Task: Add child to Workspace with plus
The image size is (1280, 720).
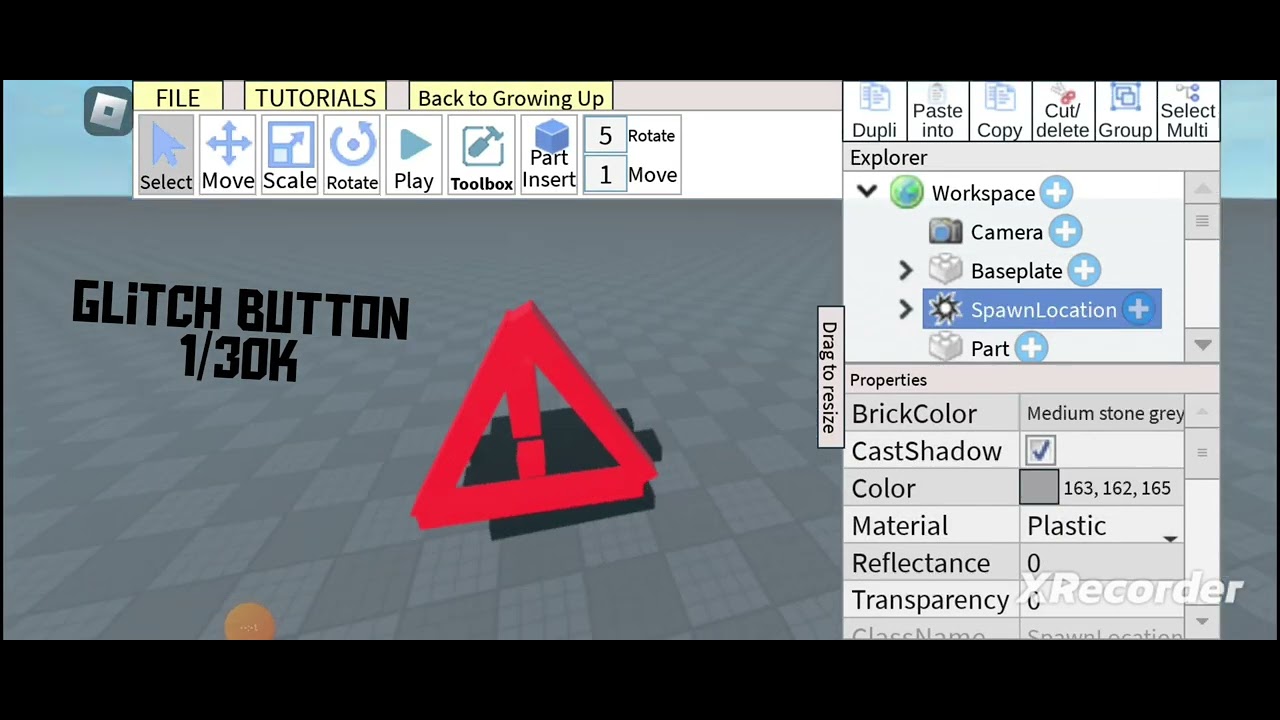Action: (x=1056, y=193)
